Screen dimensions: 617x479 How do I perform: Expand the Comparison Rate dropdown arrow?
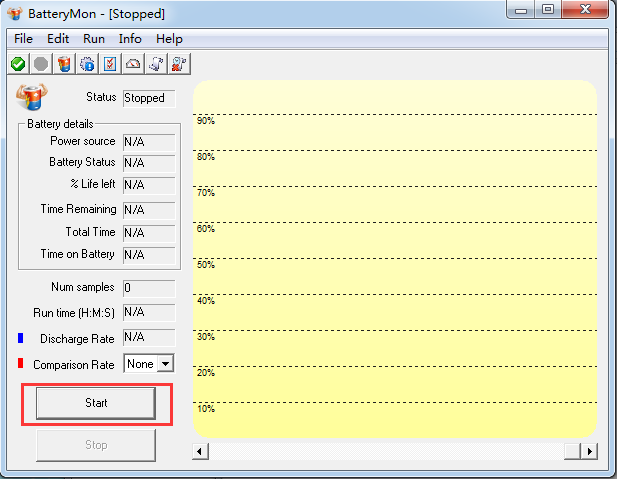[166, 364]
